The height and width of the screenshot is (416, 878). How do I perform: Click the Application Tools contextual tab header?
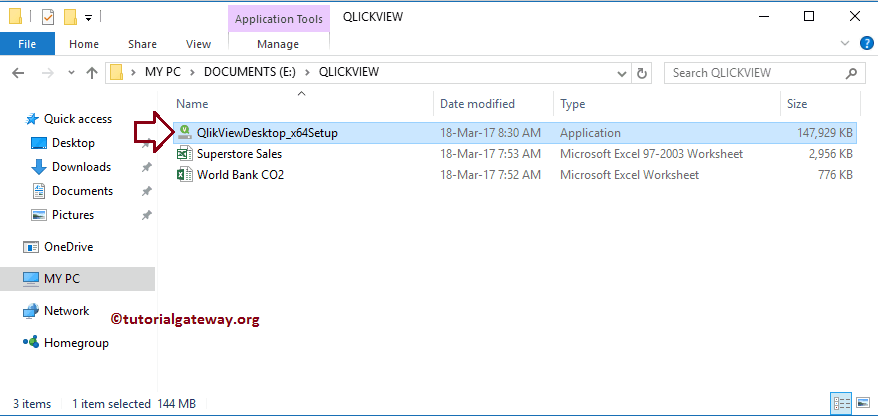pos(279,19)
